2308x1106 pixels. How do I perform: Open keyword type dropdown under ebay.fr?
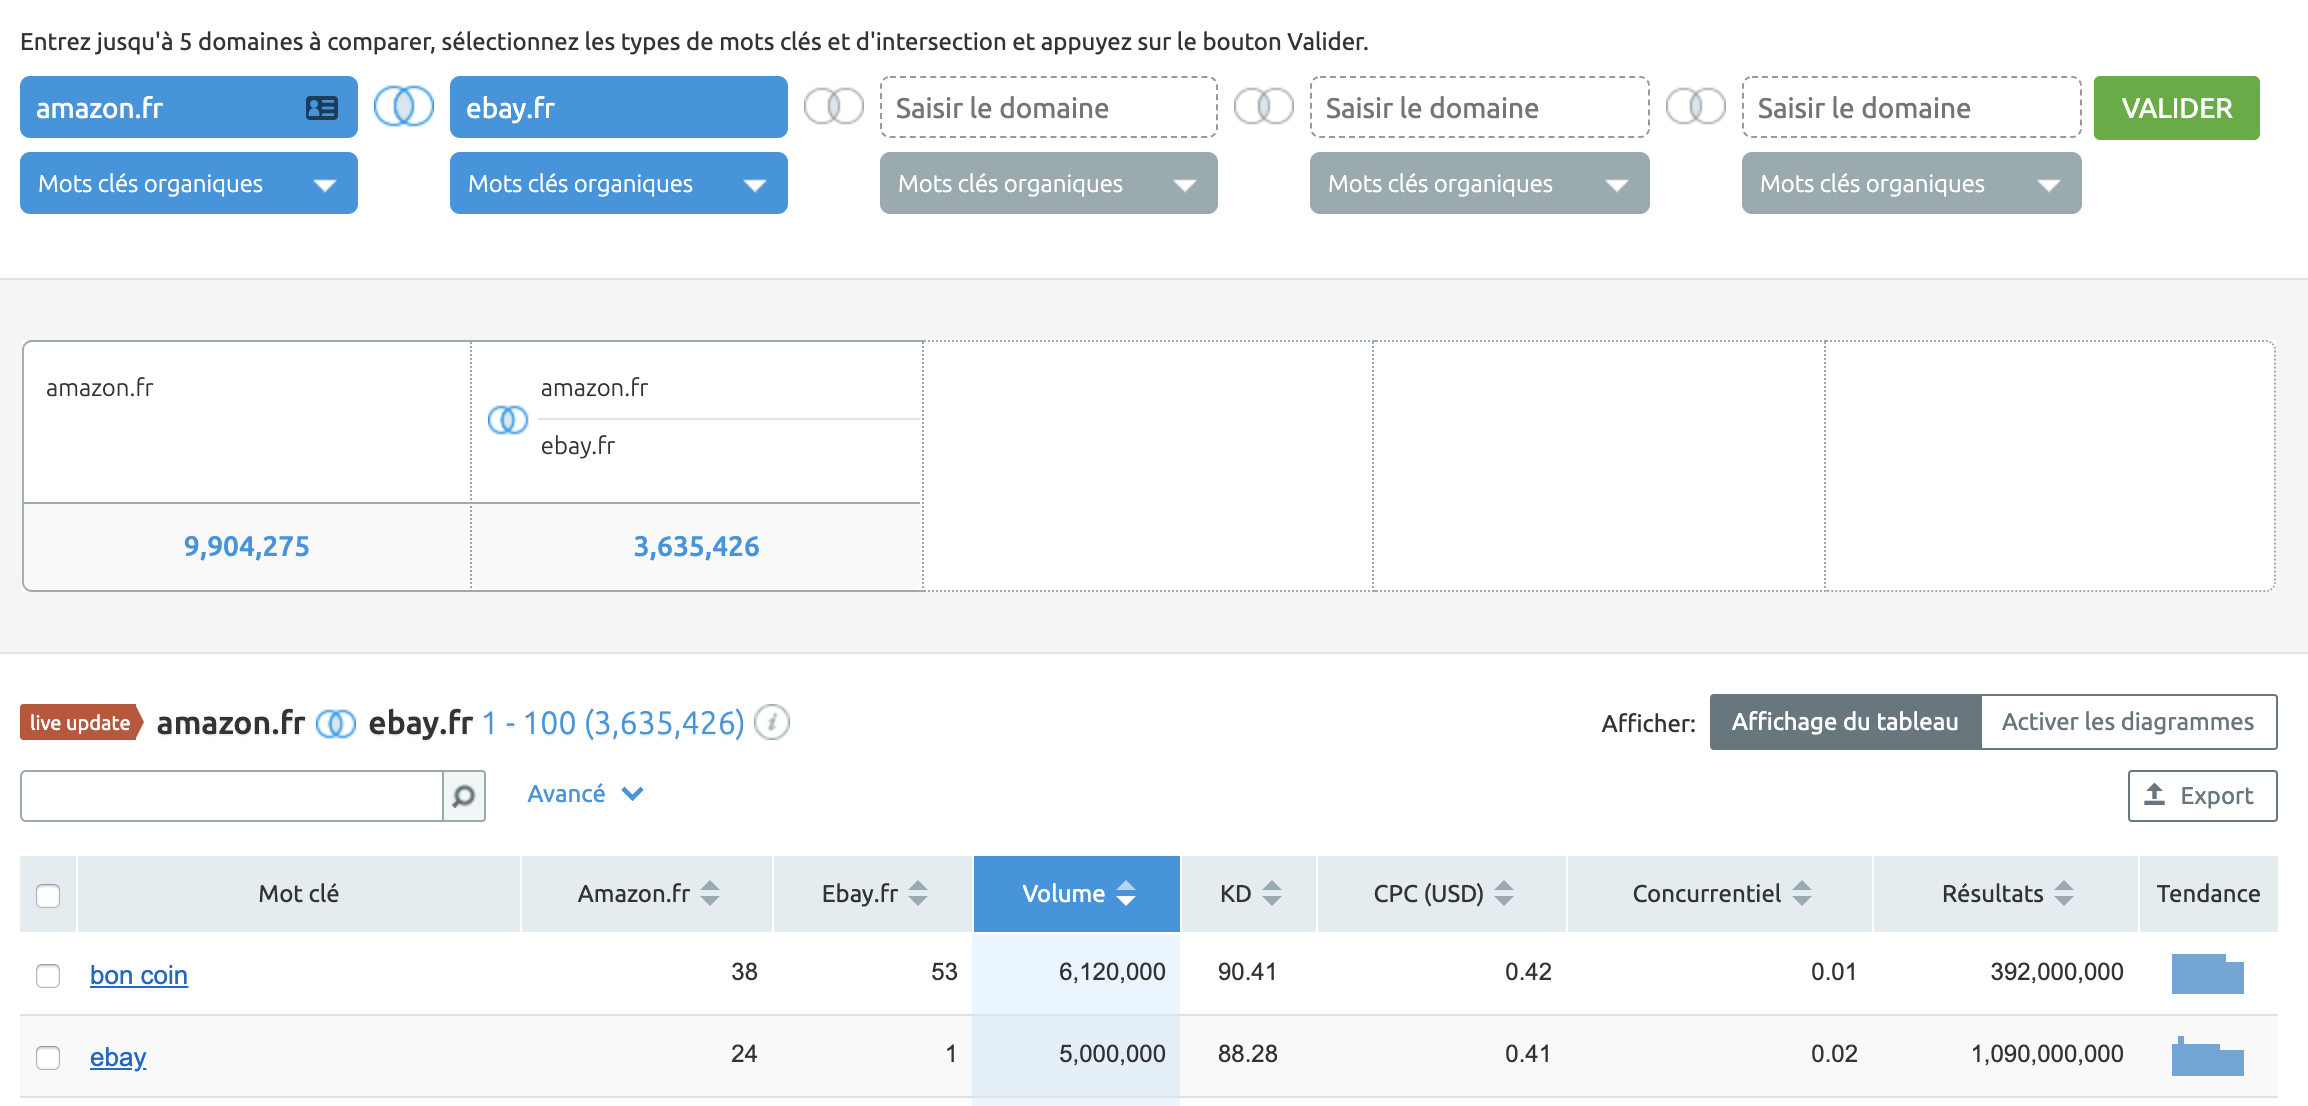click(x=619, y=183)
